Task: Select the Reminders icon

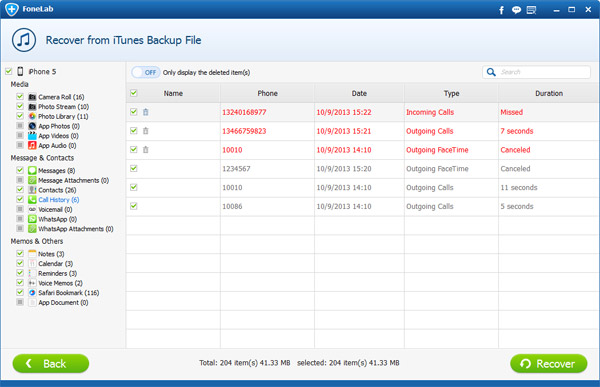Action: tap(32, 273)
